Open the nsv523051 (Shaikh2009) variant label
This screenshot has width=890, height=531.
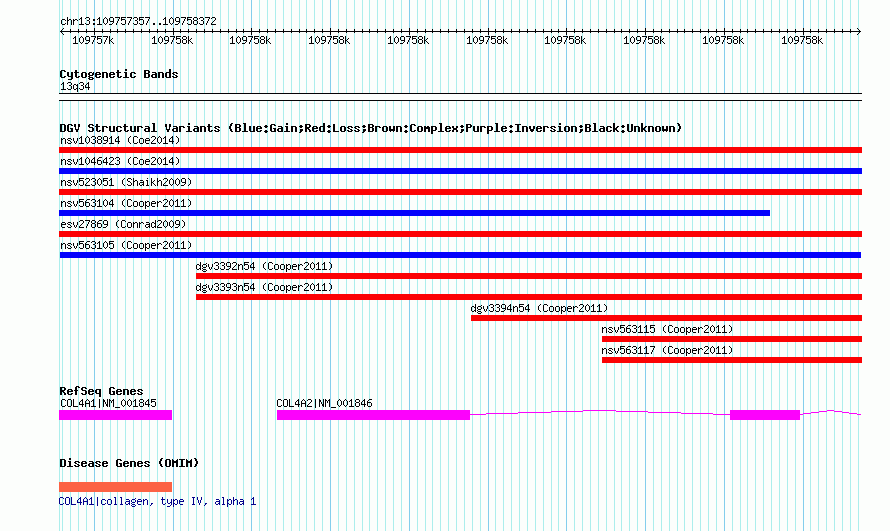click(126, 182)
